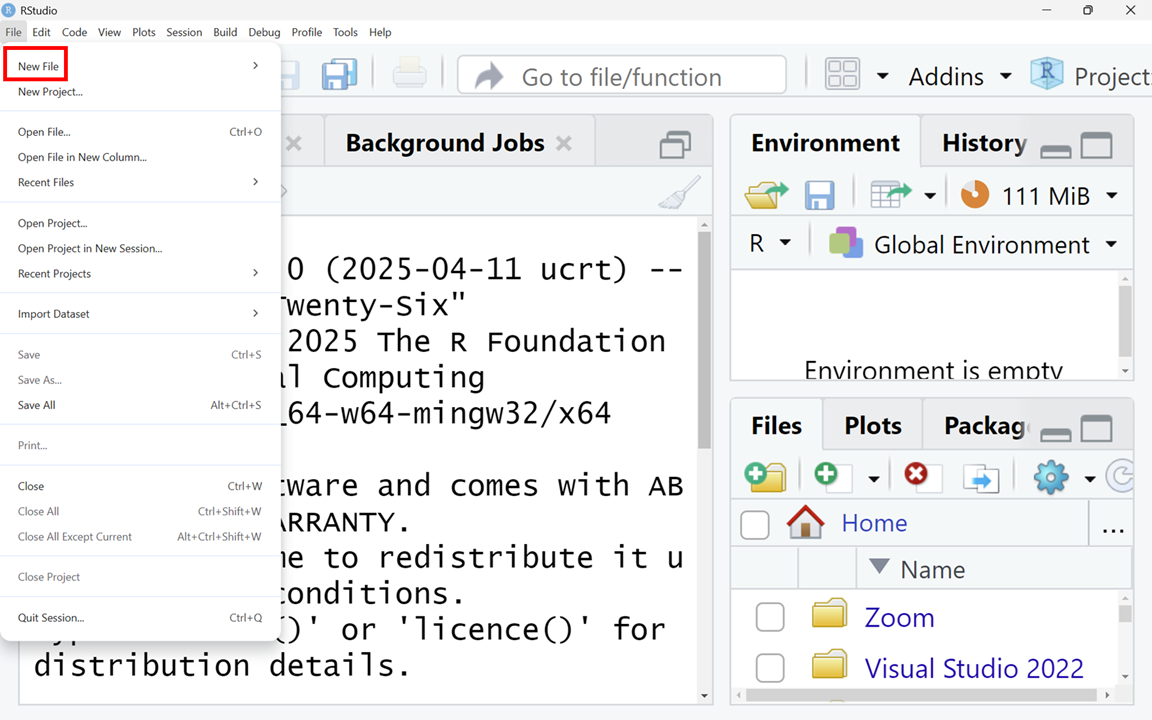Click the red Delete files icon
The height and width of the screenshot is (720, 1152).
[x=916, y=475]
